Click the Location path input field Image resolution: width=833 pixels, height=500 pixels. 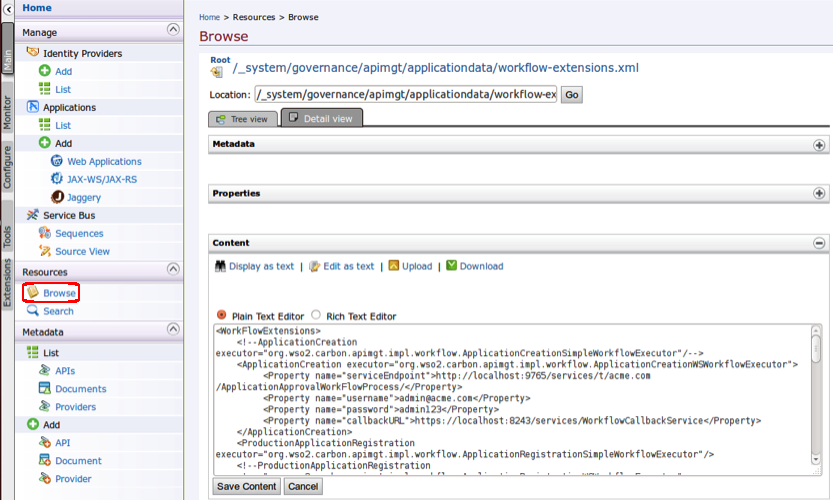tap(405, 94)
